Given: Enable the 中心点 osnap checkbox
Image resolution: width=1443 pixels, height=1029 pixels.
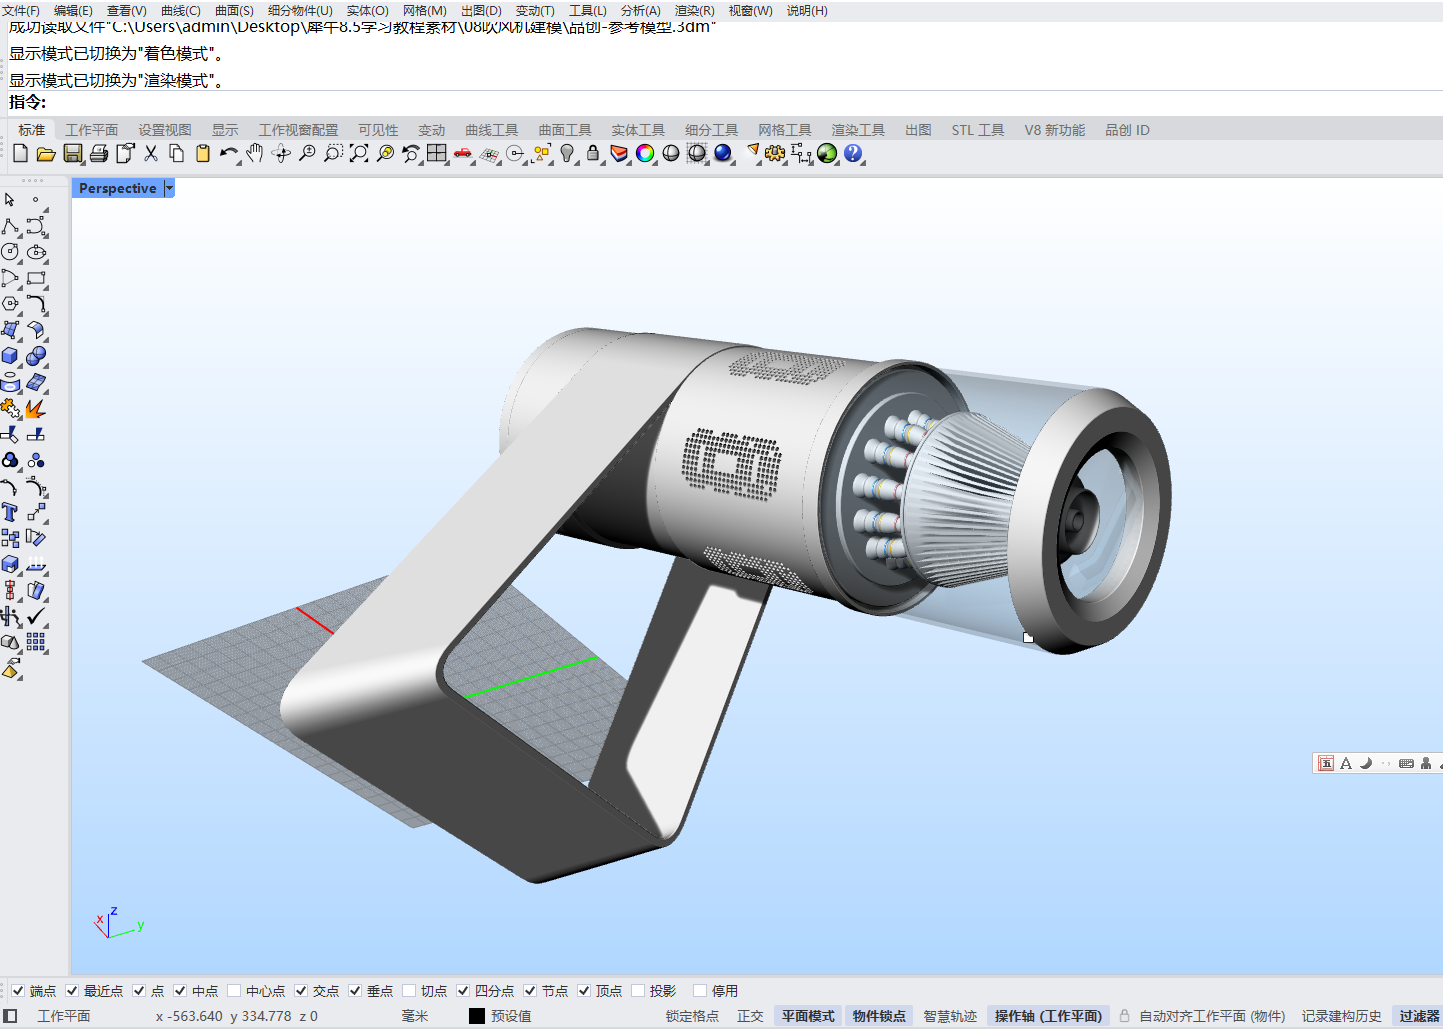Looking at the screenshot, I should 234,991.
